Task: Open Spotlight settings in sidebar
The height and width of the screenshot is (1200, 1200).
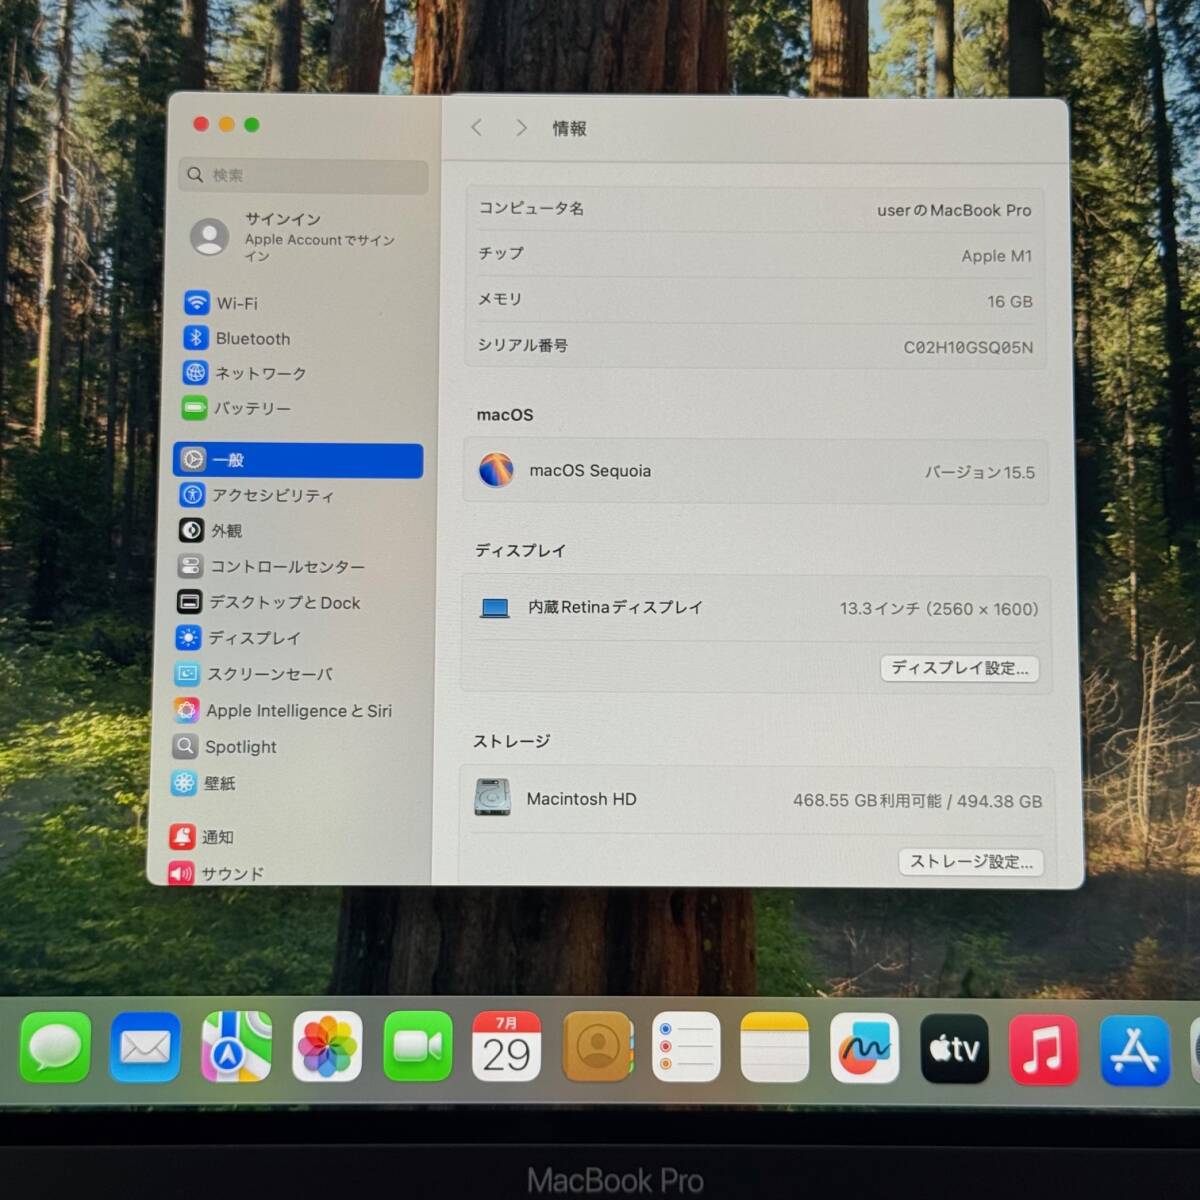Action: 225,746
